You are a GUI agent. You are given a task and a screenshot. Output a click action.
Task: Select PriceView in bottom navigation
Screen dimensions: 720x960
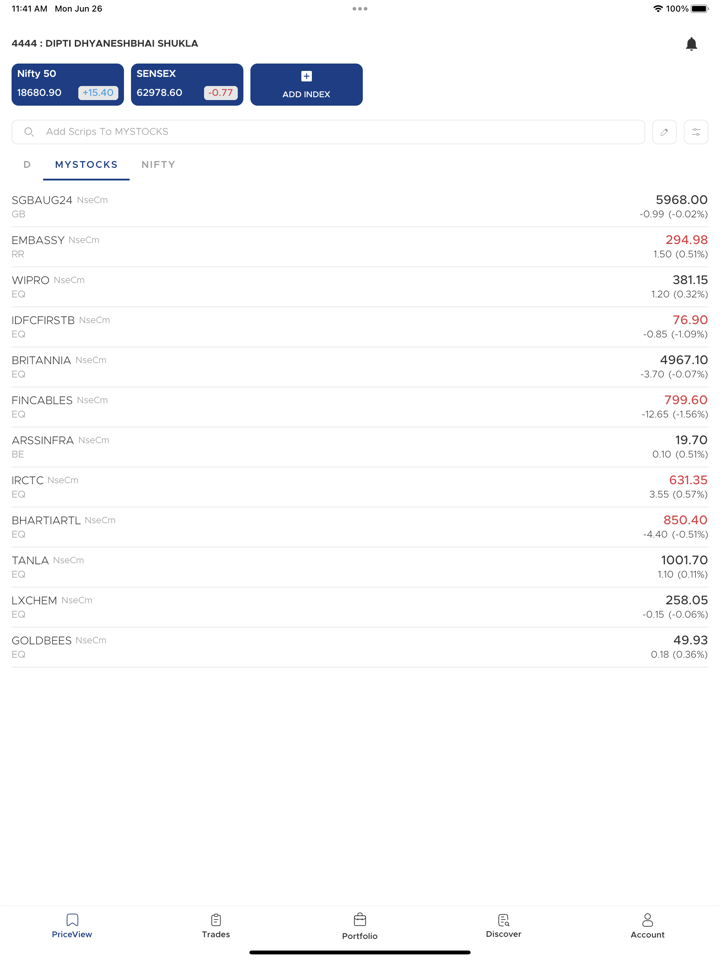tap(72, 925)
